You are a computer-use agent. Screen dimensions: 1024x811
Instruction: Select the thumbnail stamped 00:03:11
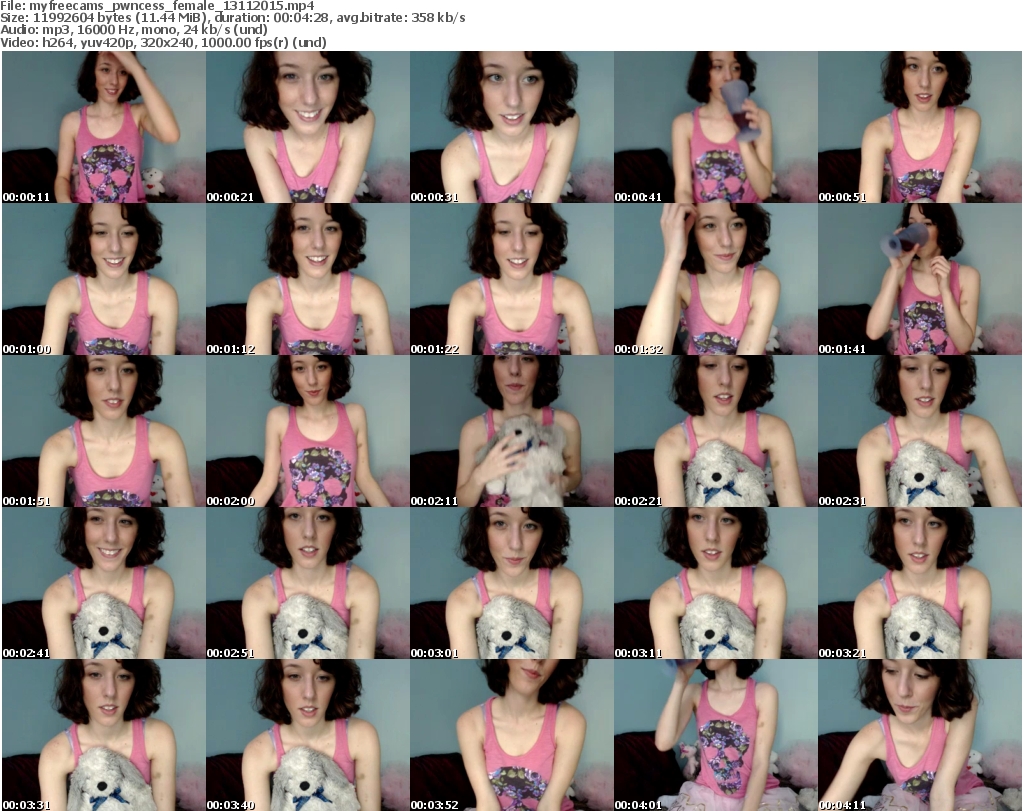[716, 583]
